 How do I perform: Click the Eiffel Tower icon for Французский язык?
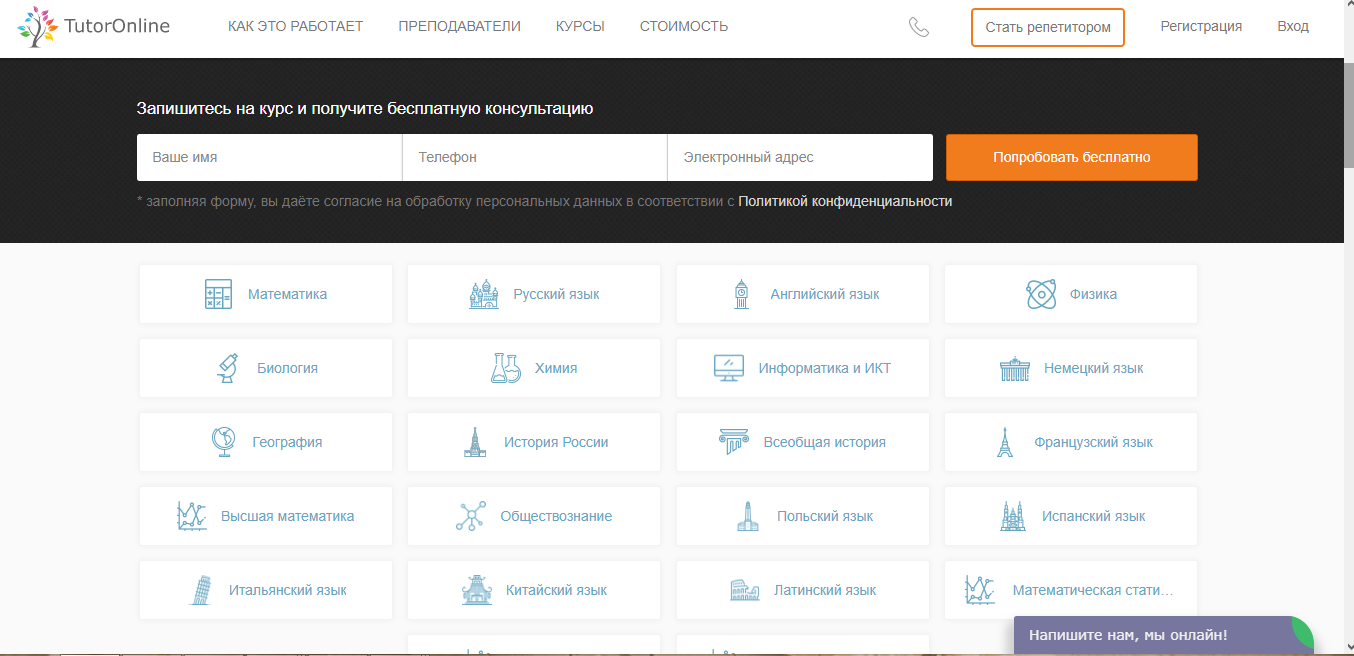tap(1005, 442)
